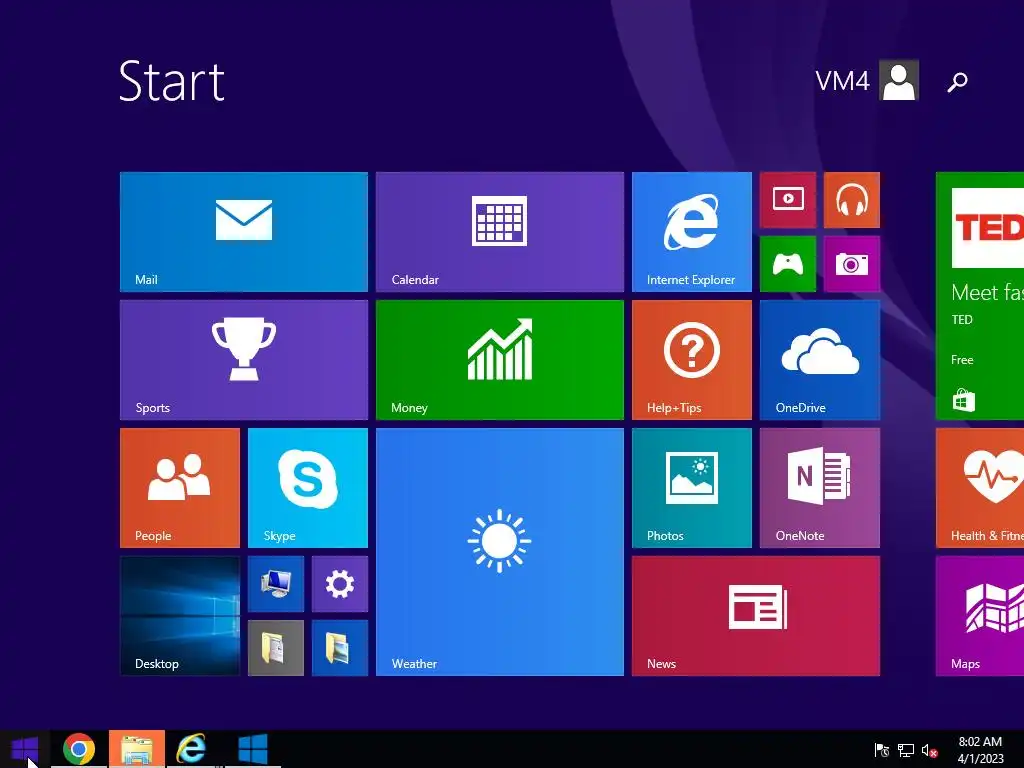Open the People tile
This screenshot has width=1024, height=768.
tap(180, 488)
